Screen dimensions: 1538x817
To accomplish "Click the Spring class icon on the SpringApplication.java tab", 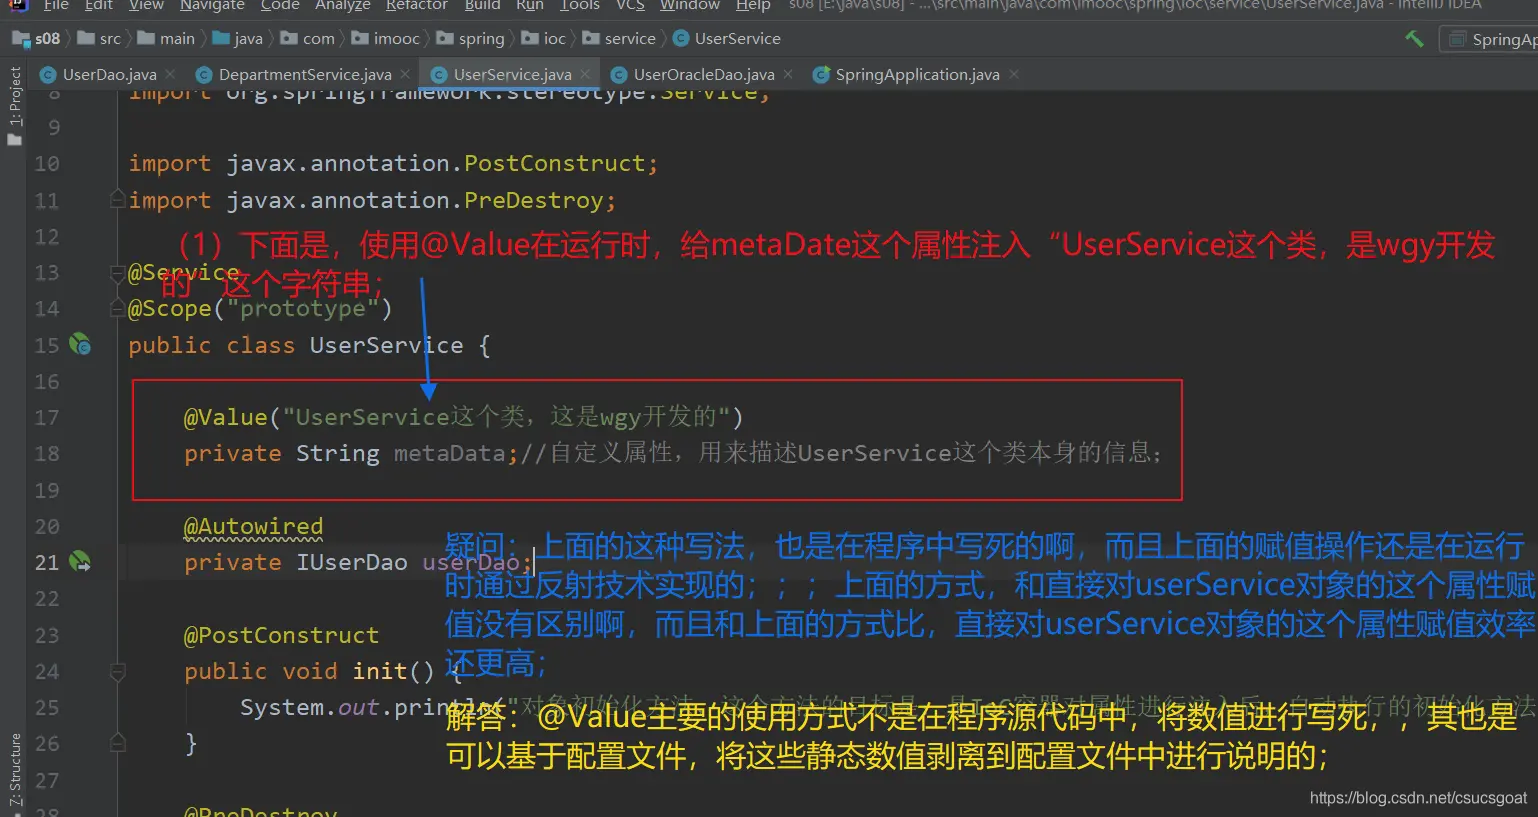I will click(821, 75).
